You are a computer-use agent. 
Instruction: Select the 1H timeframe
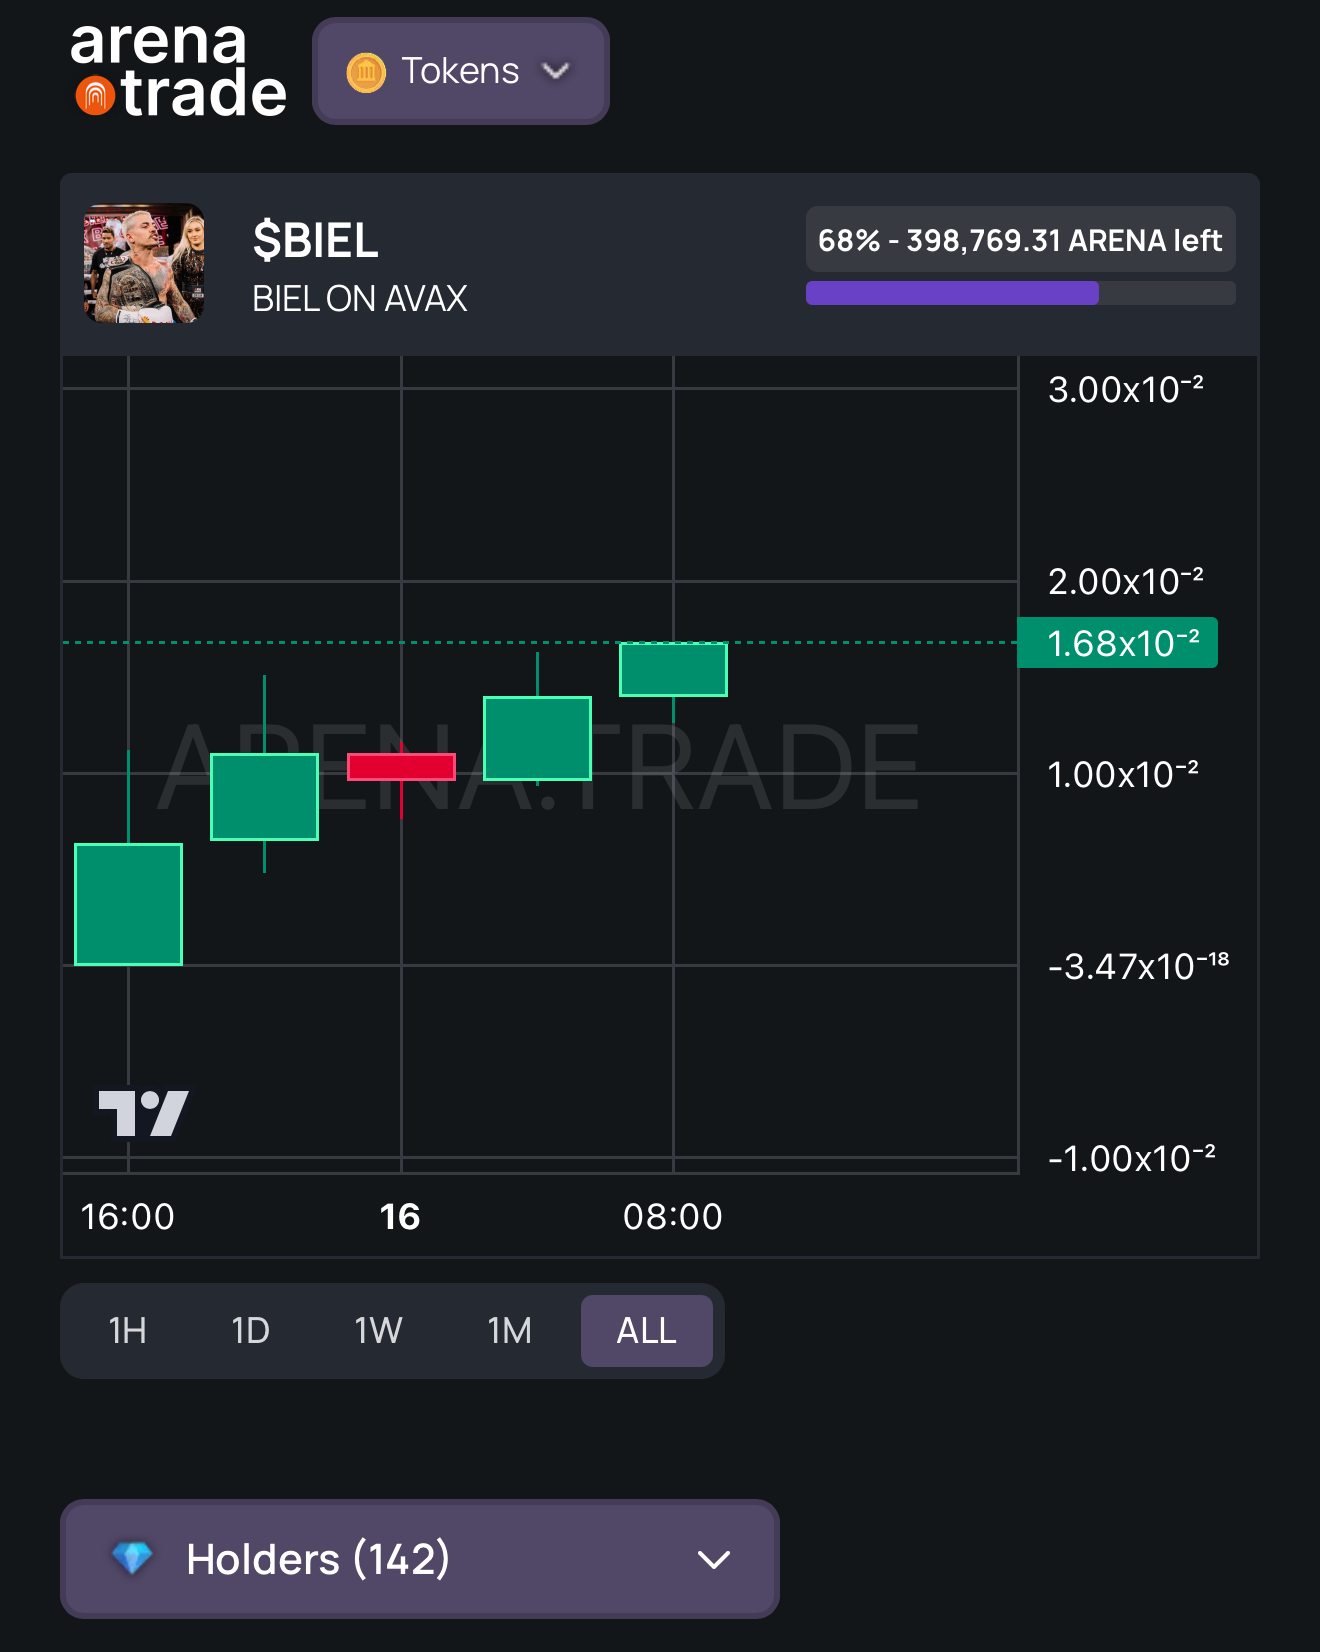[128, 1331]
